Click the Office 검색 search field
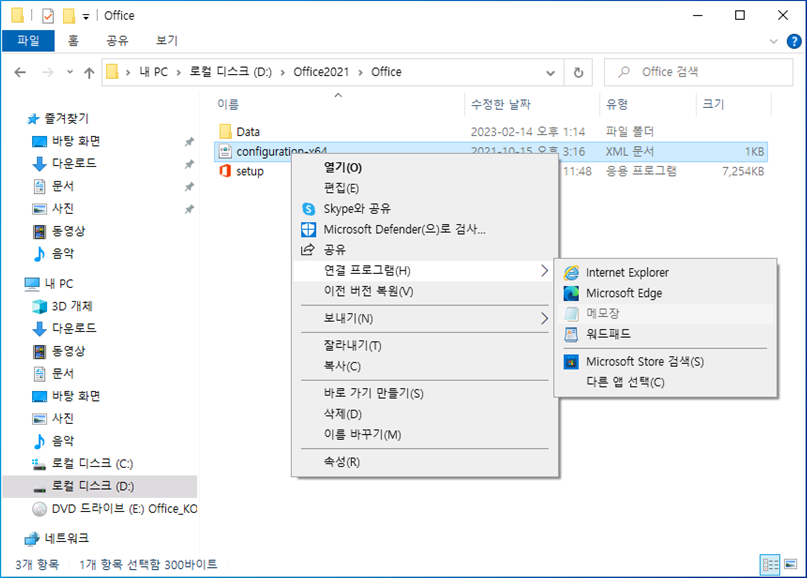Viewport: 807px width, 578px height. click(698, 72)
